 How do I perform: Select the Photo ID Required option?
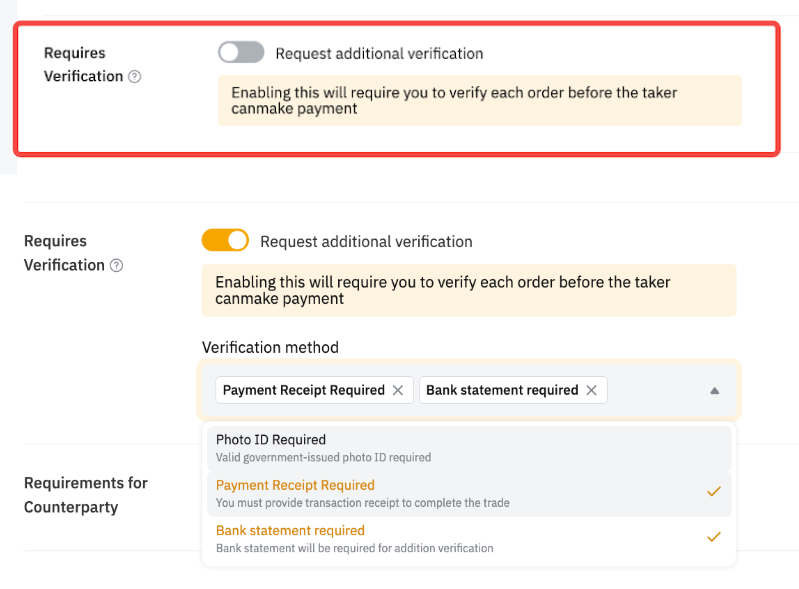270,440
